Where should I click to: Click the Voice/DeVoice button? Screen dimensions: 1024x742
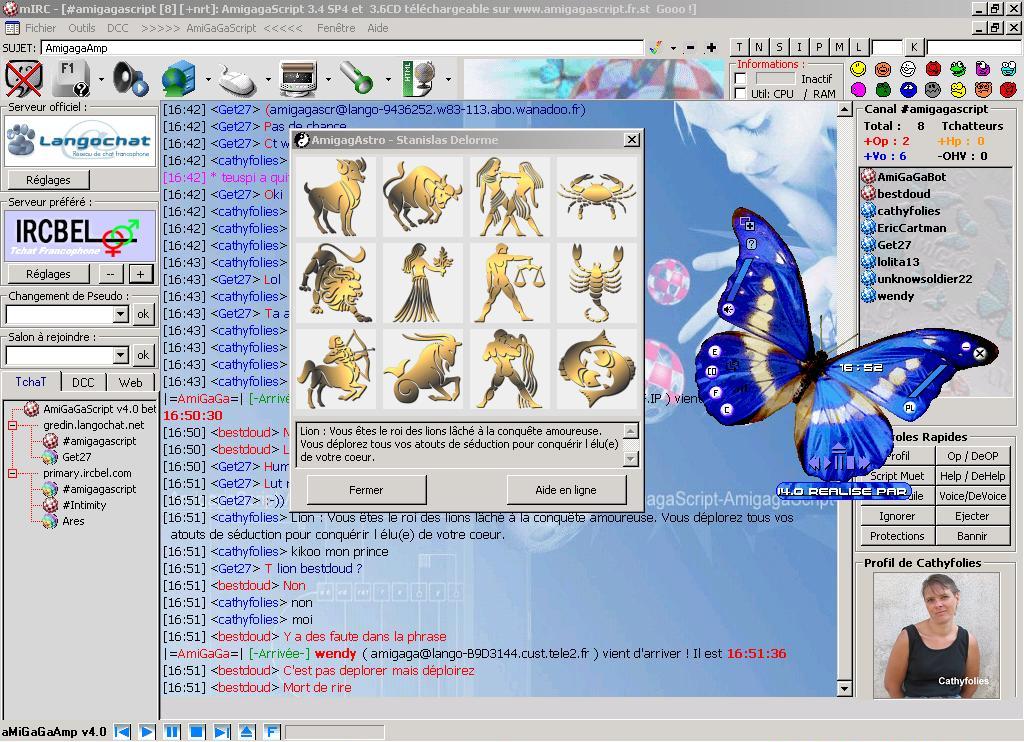click(972, 496)
